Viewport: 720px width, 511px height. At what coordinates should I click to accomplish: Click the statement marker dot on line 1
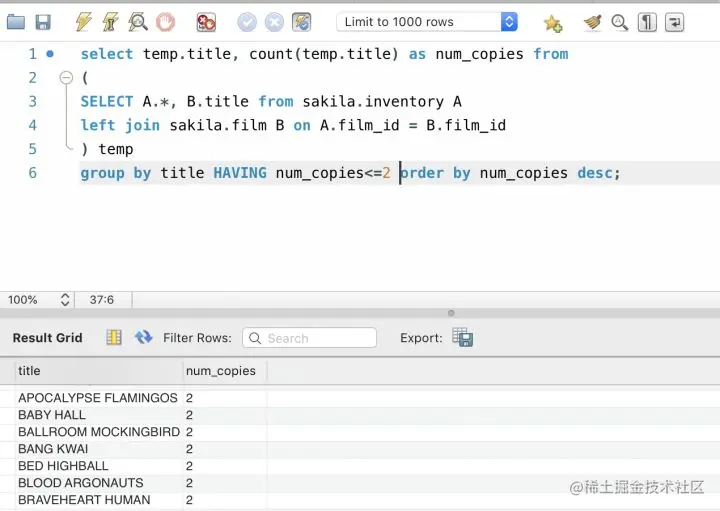(50, 54)
